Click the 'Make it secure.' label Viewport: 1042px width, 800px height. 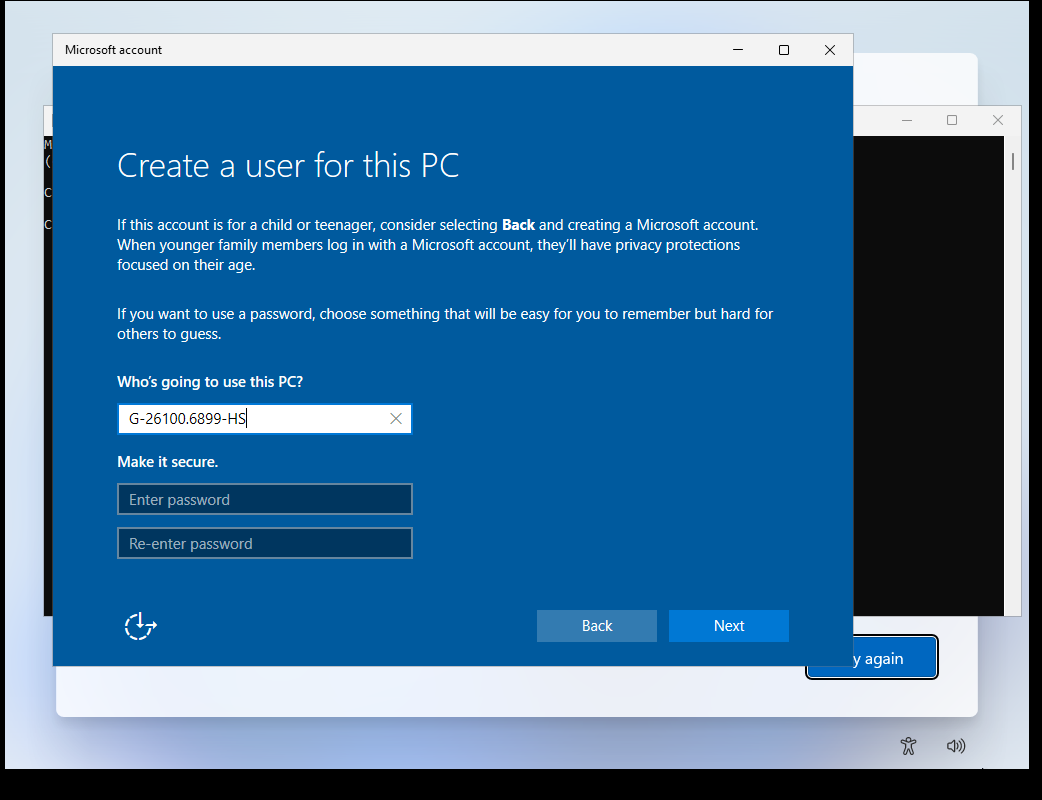[167, 462]
